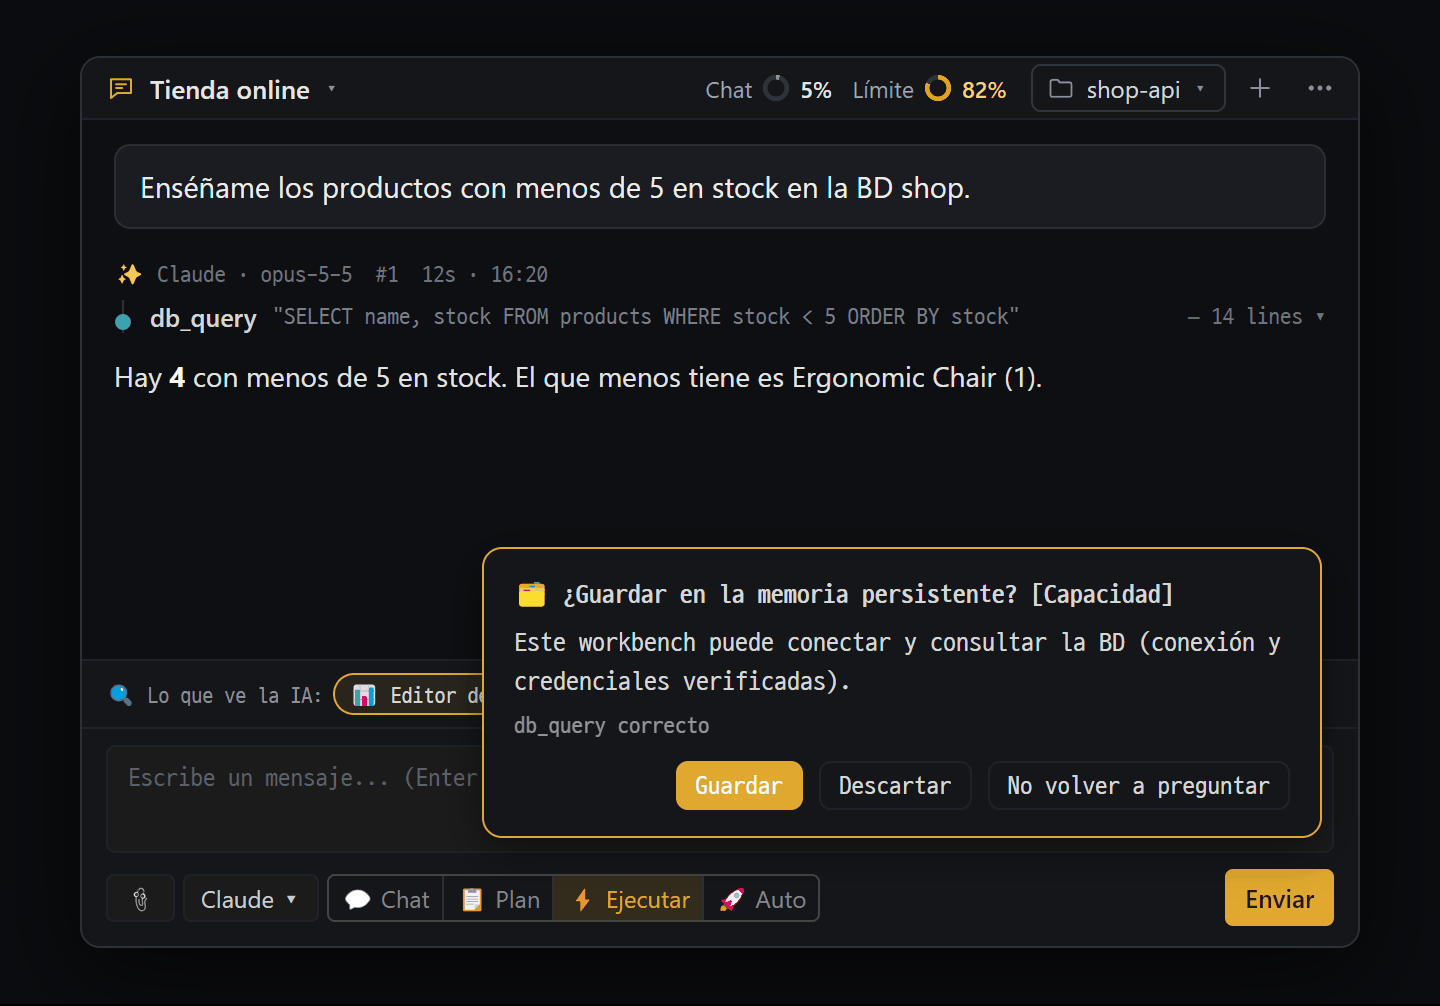This screenshot has height=1006, width=1440.
Task: Click the speech bubble icon in Chat mode
Action: [x=357, y=900]
